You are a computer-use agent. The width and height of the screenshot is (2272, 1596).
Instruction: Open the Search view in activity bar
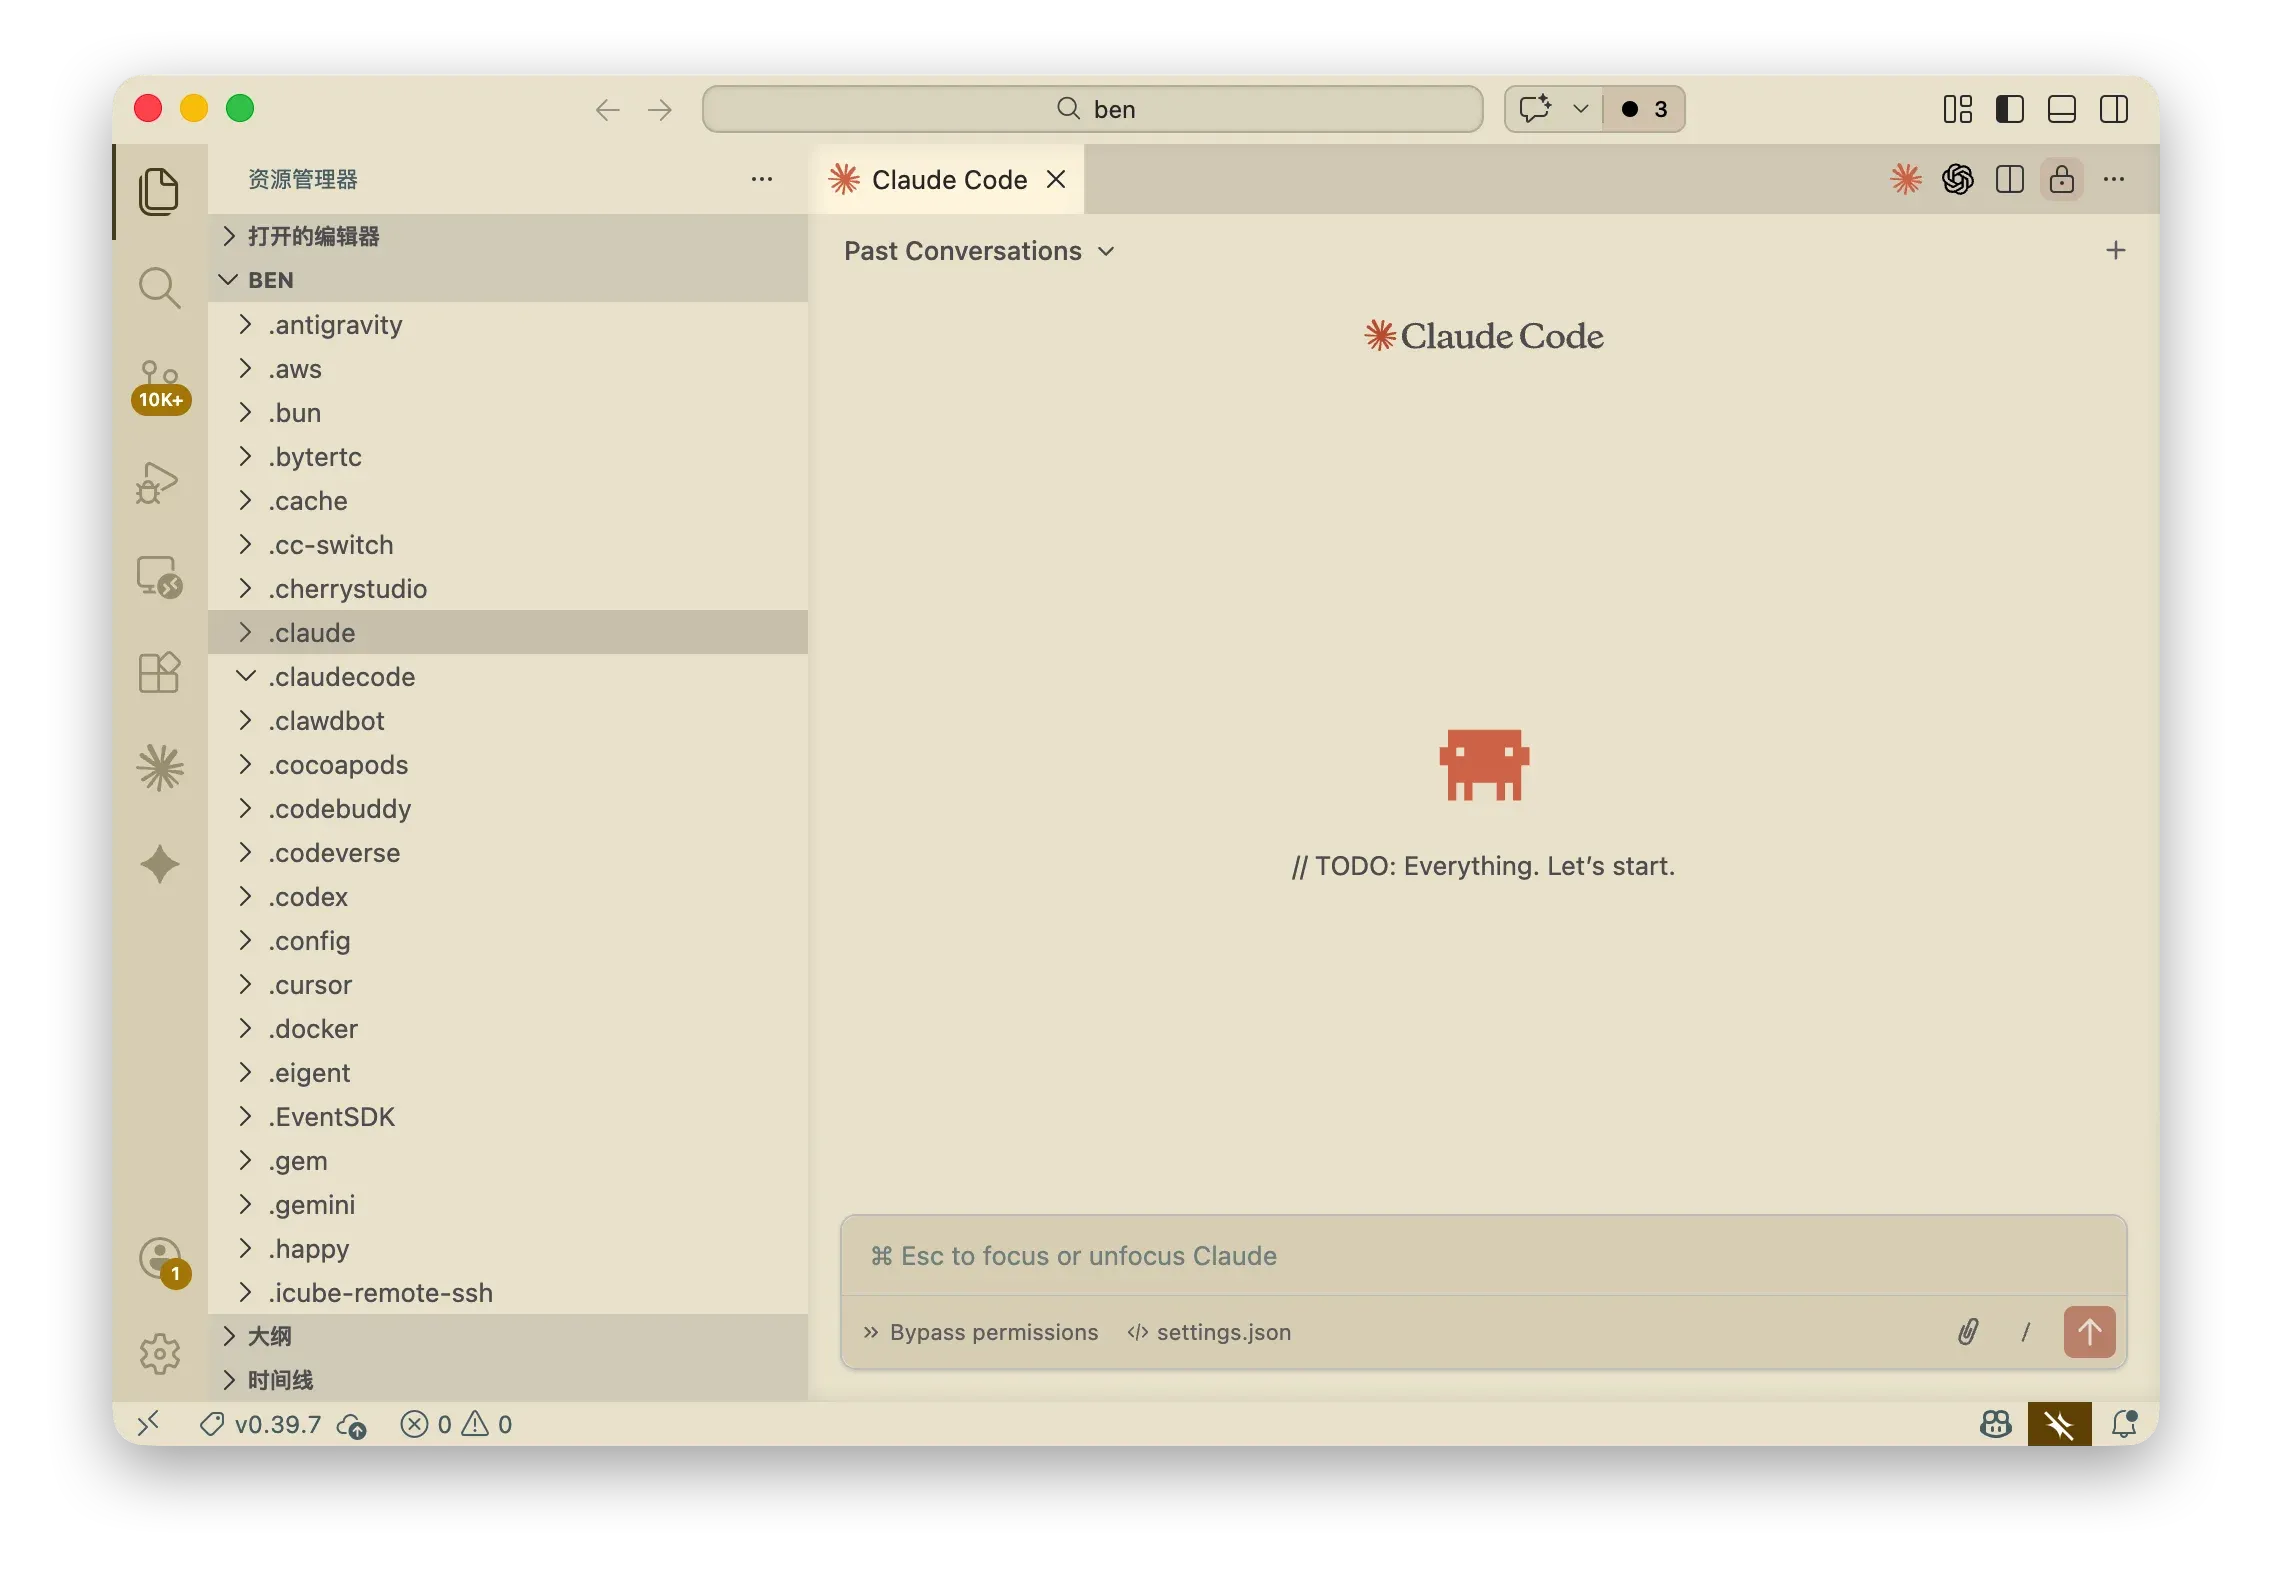click(x=159, y=287)
